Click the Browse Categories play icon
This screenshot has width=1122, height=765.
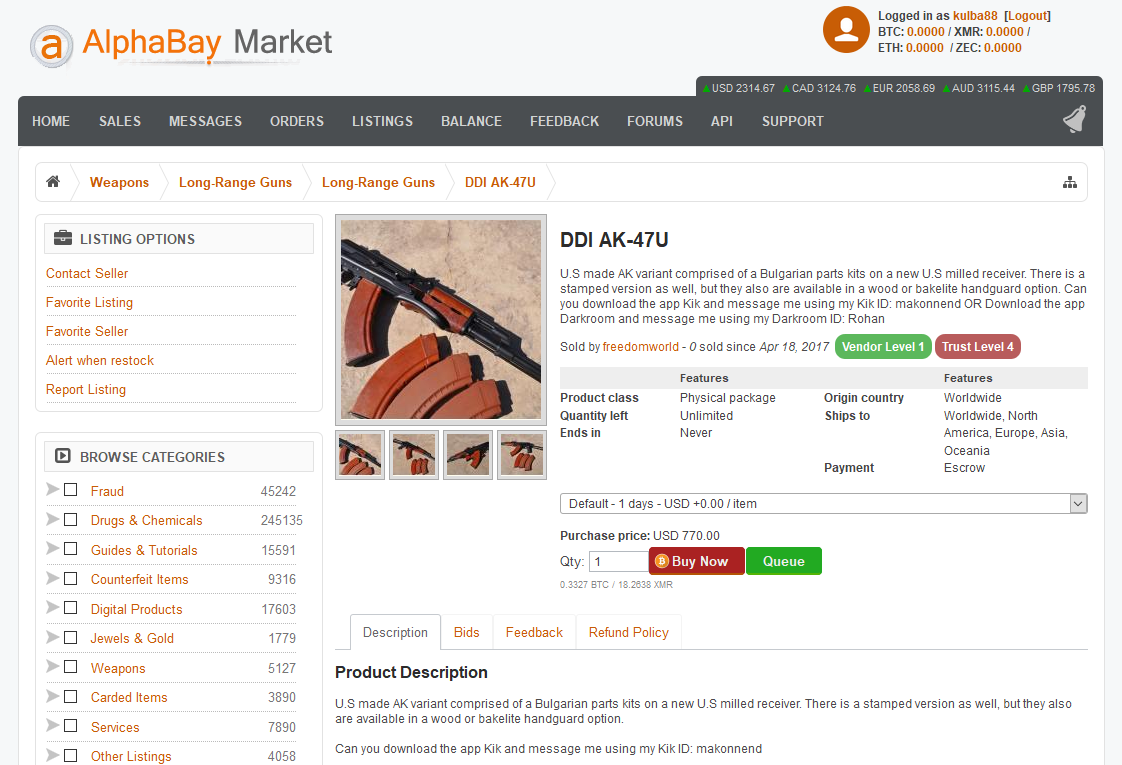[x=63, y=456]
